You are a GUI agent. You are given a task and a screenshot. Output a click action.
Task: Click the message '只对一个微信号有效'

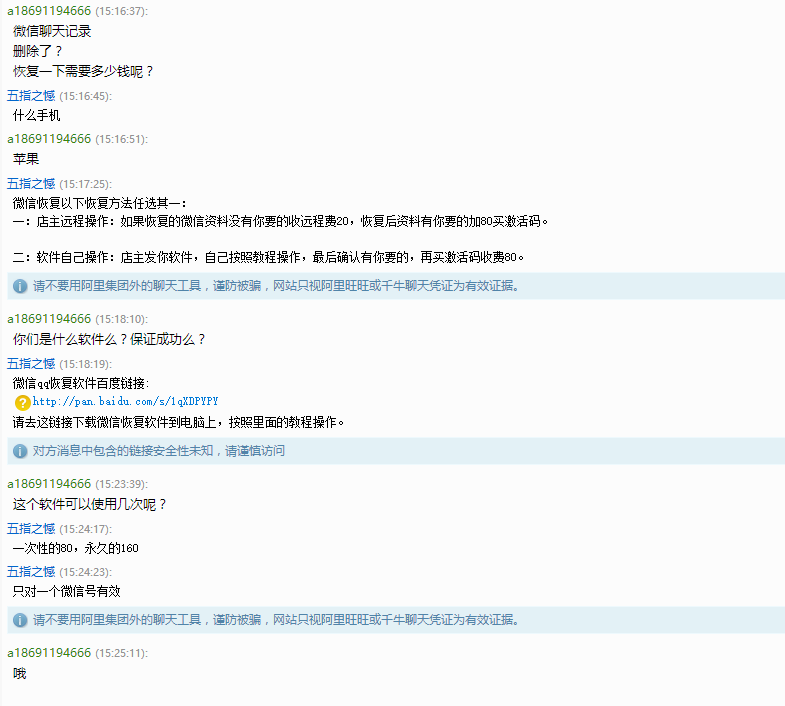pos(67,591)
